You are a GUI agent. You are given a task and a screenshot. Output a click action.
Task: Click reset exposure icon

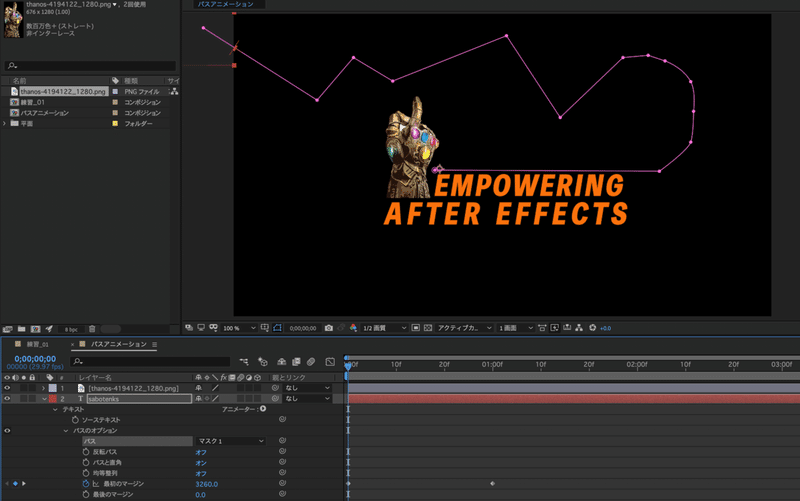pos(592,328)
